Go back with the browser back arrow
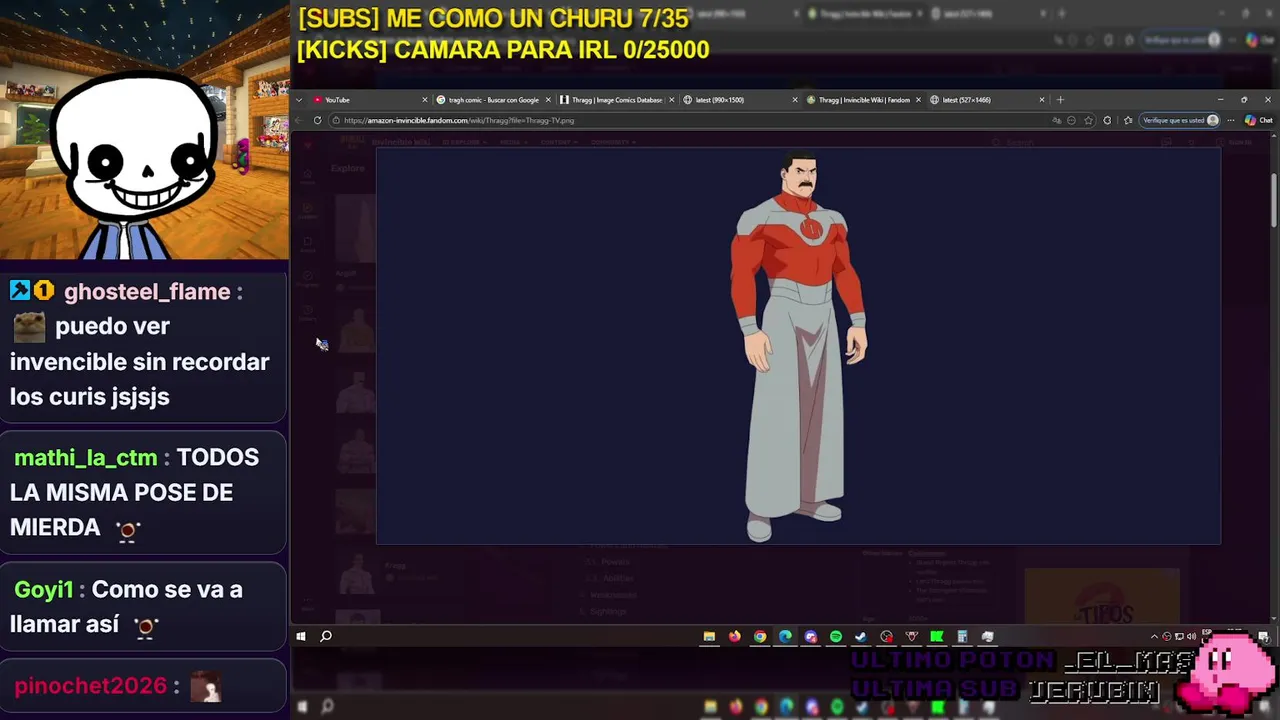This screenshot has height=720, width=1280. (298, 120)
